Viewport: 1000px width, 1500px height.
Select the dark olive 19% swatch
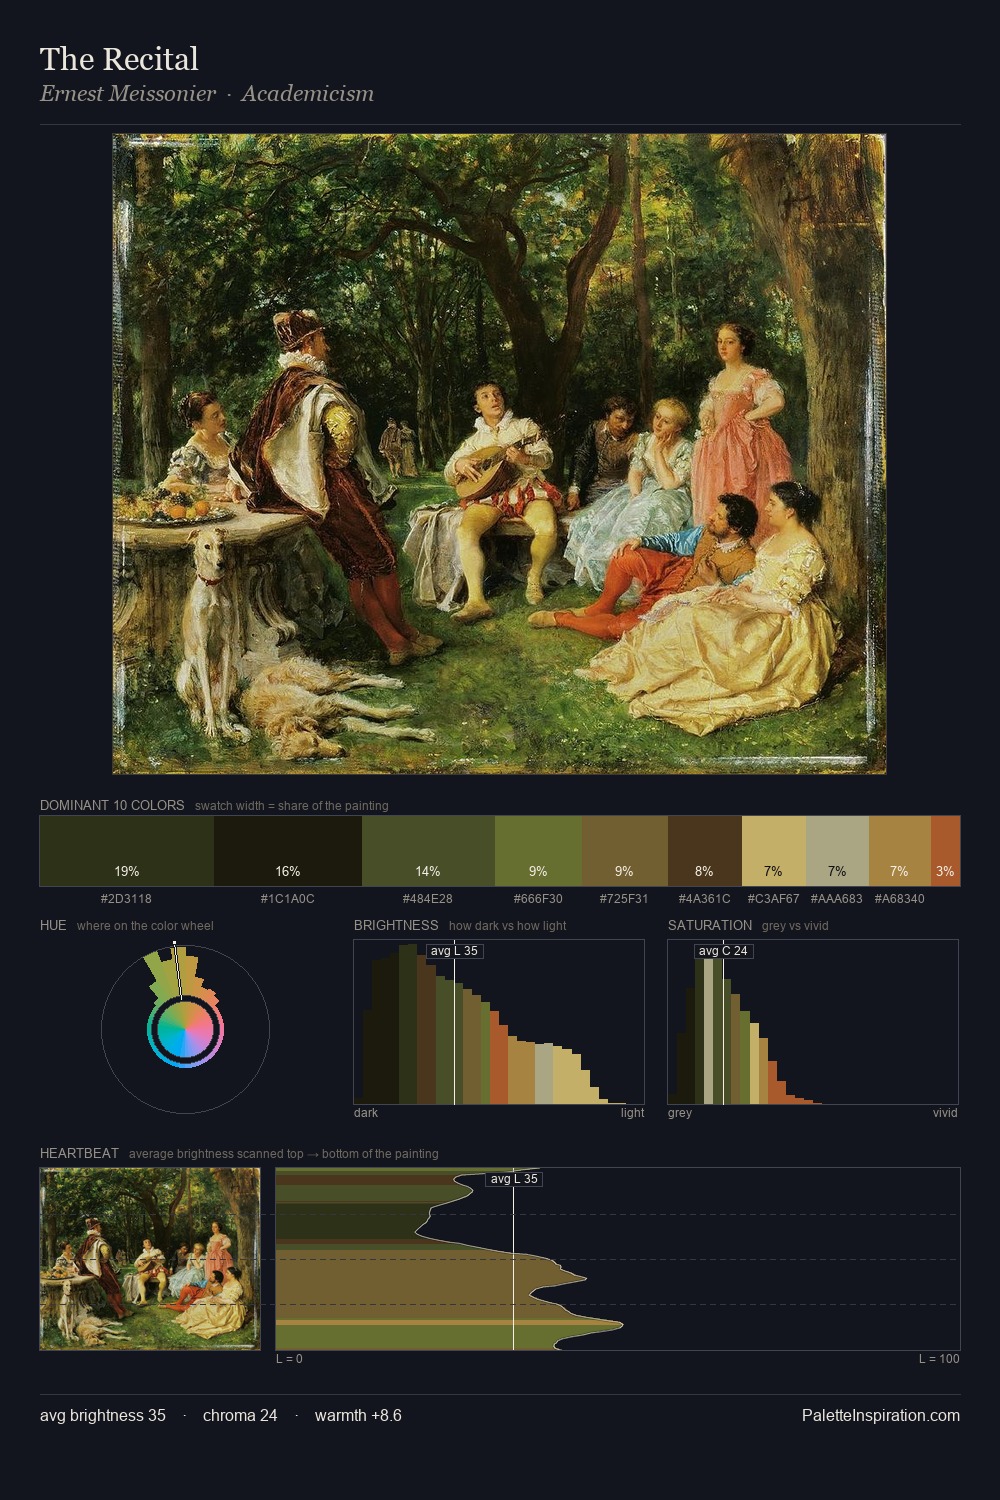pyautogui.click(x=127, y=851)
